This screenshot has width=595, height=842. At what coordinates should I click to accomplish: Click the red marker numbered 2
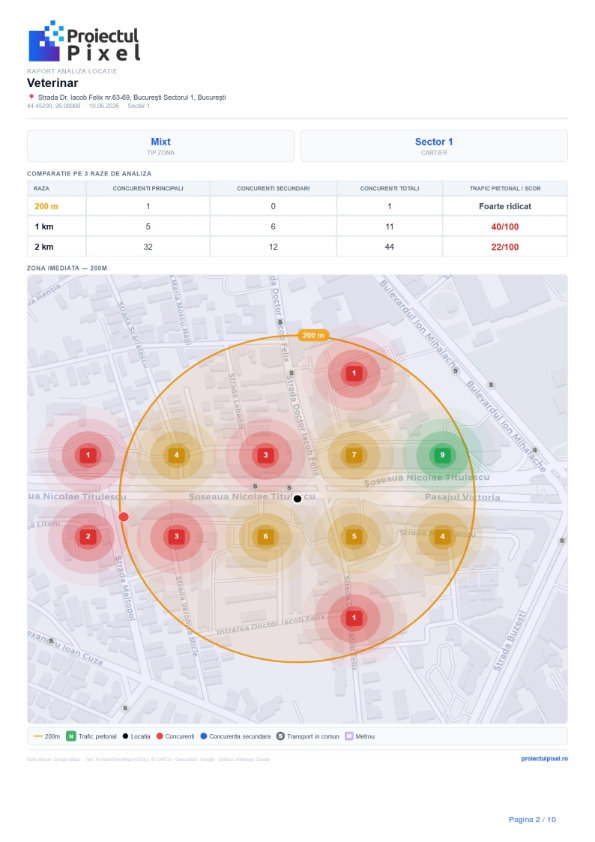[88, 536]
